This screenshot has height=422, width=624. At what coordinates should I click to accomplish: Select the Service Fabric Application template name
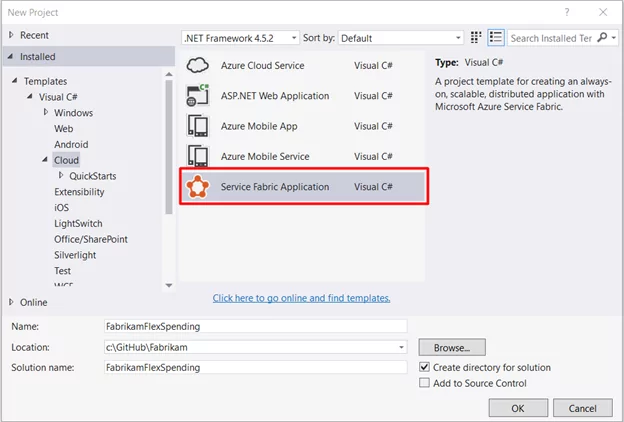[275, 187]
